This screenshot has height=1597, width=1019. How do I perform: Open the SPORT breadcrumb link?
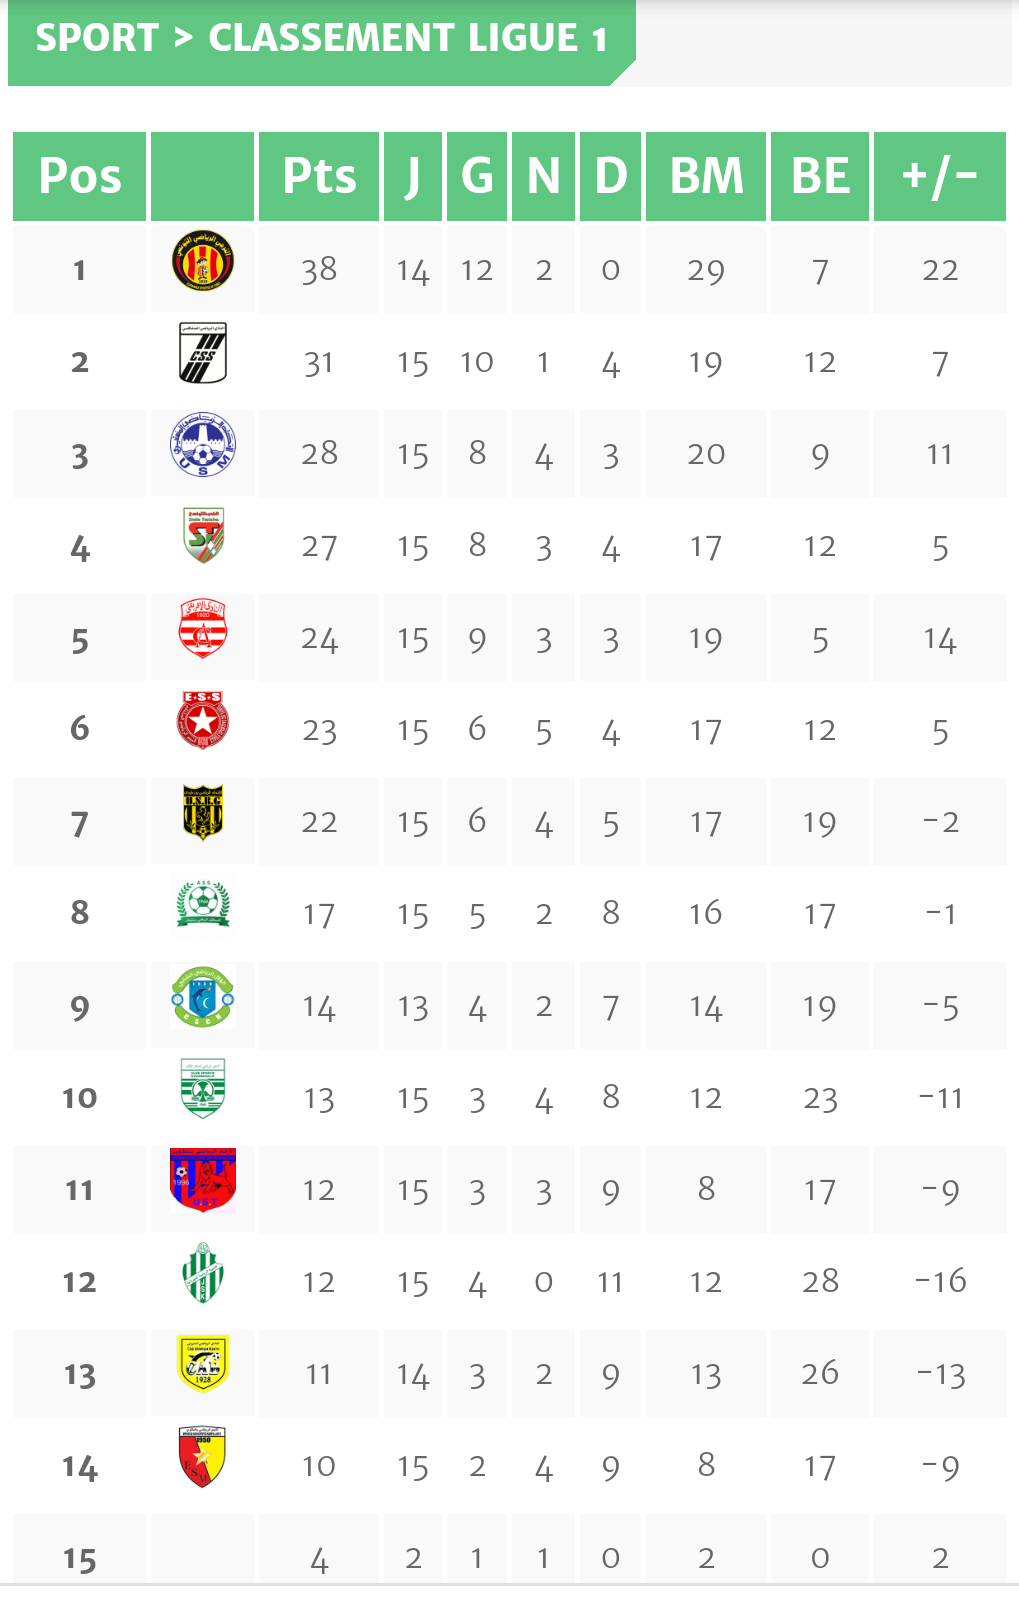click(97, 38)
